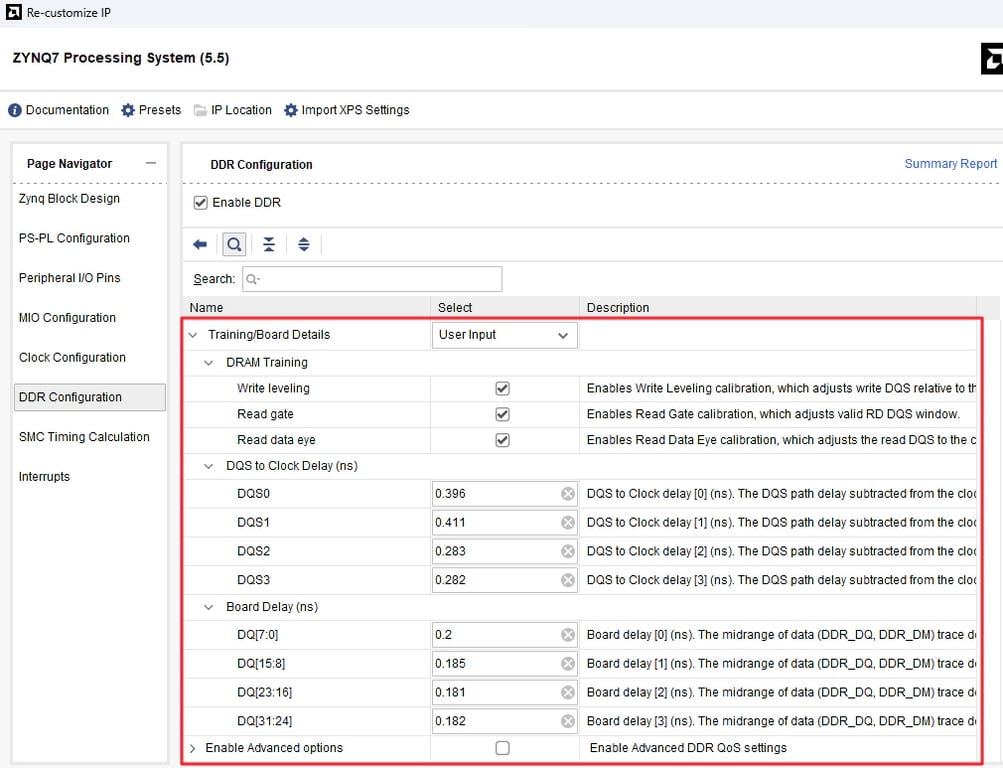The height and width of the screenshot is (768, 1003).
Task: Open the Clock Configuration page
Action: (72, 358)
